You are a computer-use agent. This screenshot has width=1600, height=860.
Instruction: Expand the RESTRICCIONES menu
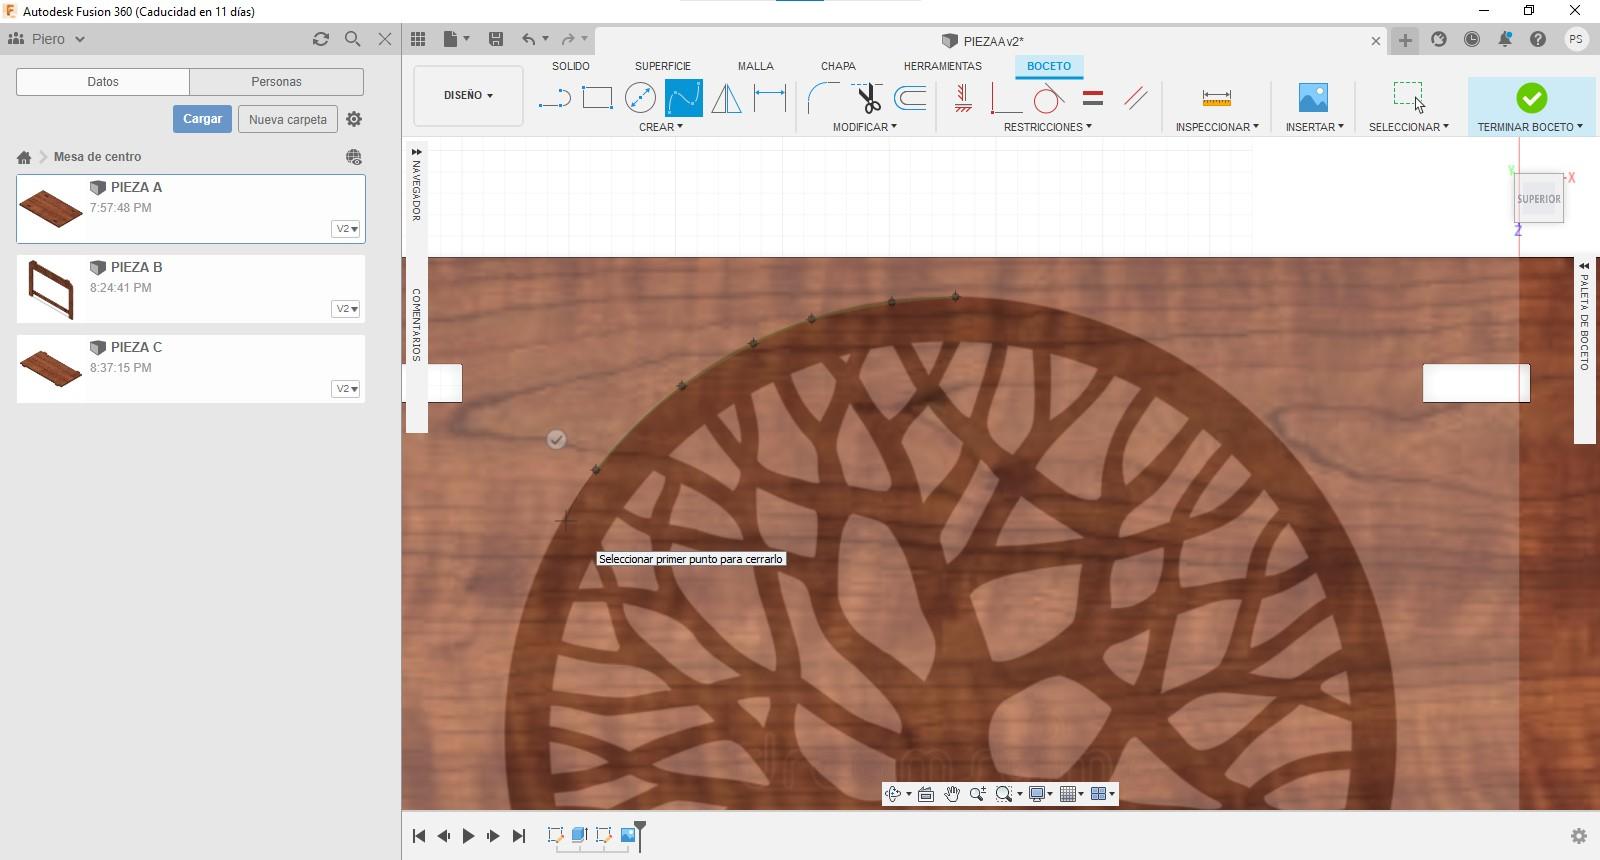[1048, 127]
